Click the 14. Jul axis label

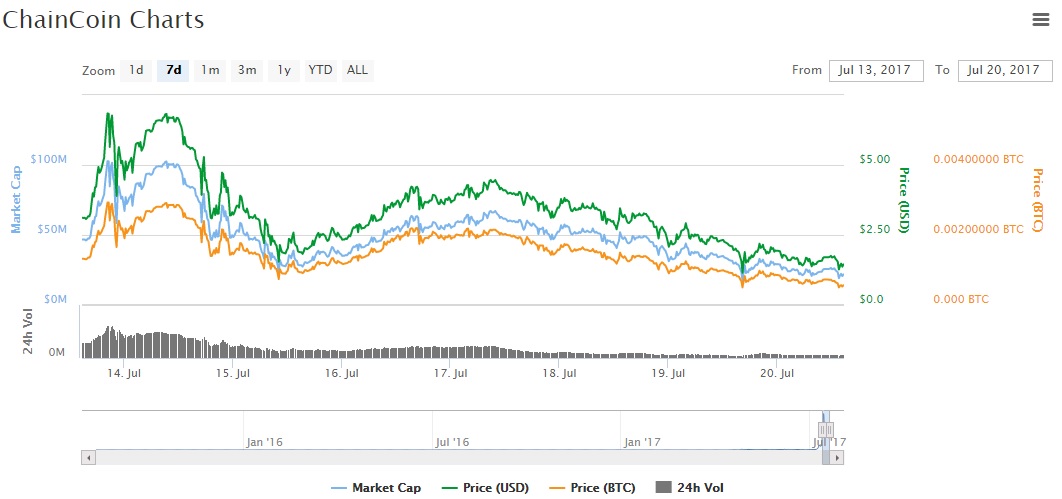point(125,373)
